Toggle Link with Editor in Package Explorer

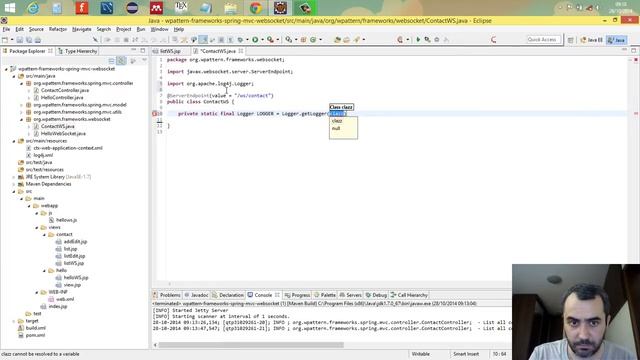click(121, 60)
